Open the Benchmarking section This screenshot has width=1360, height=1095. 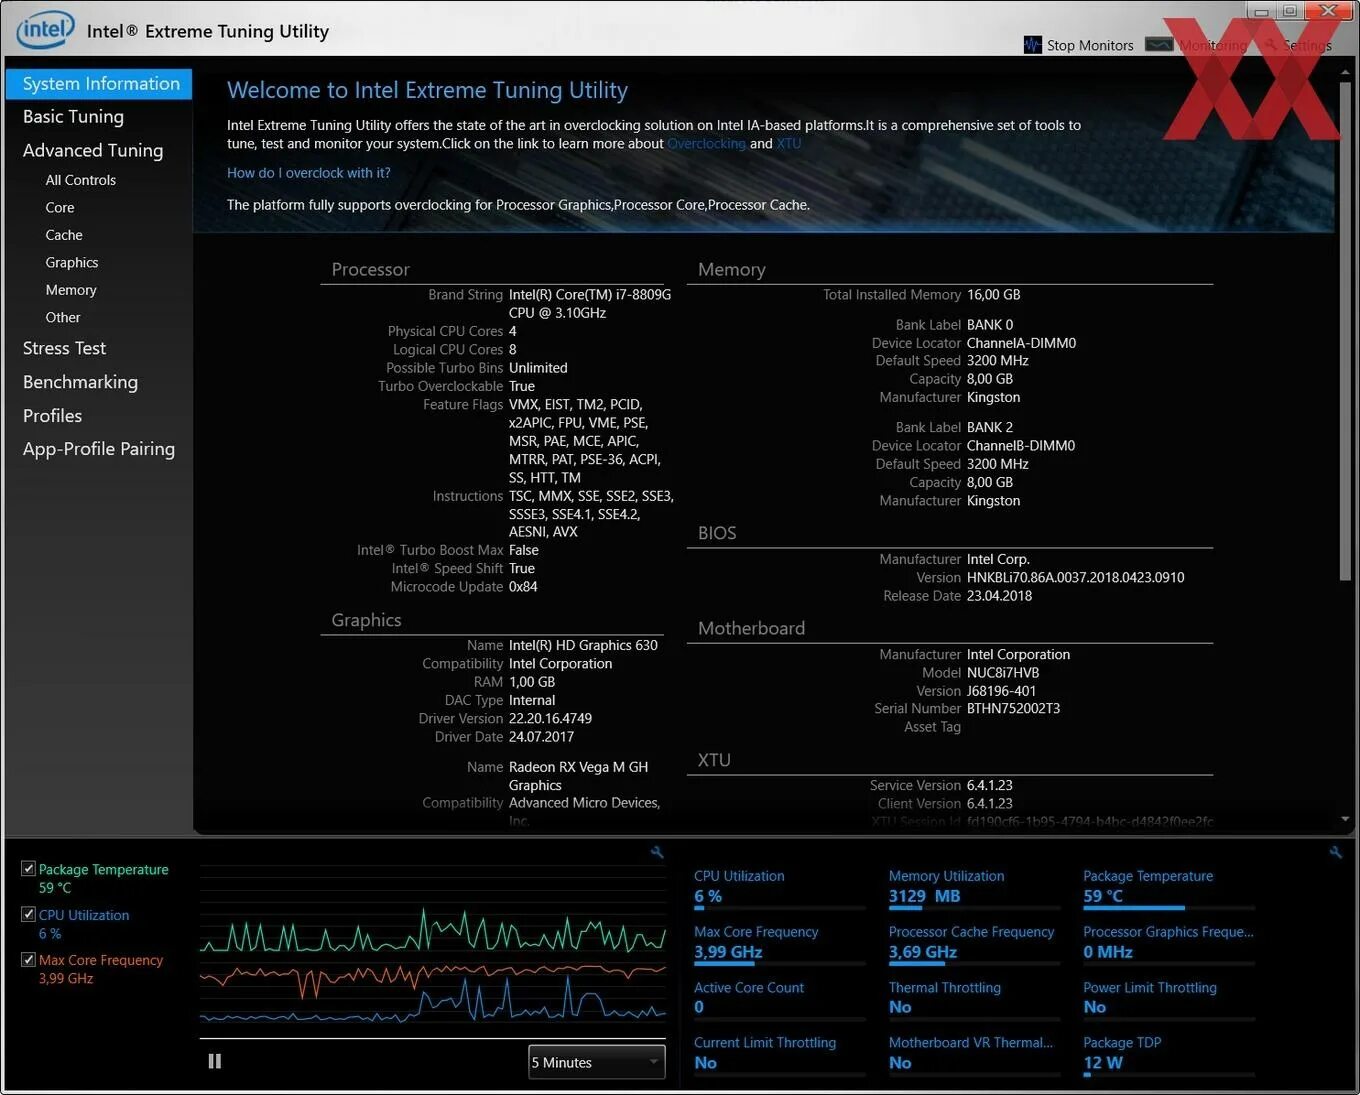coord(80,383)
